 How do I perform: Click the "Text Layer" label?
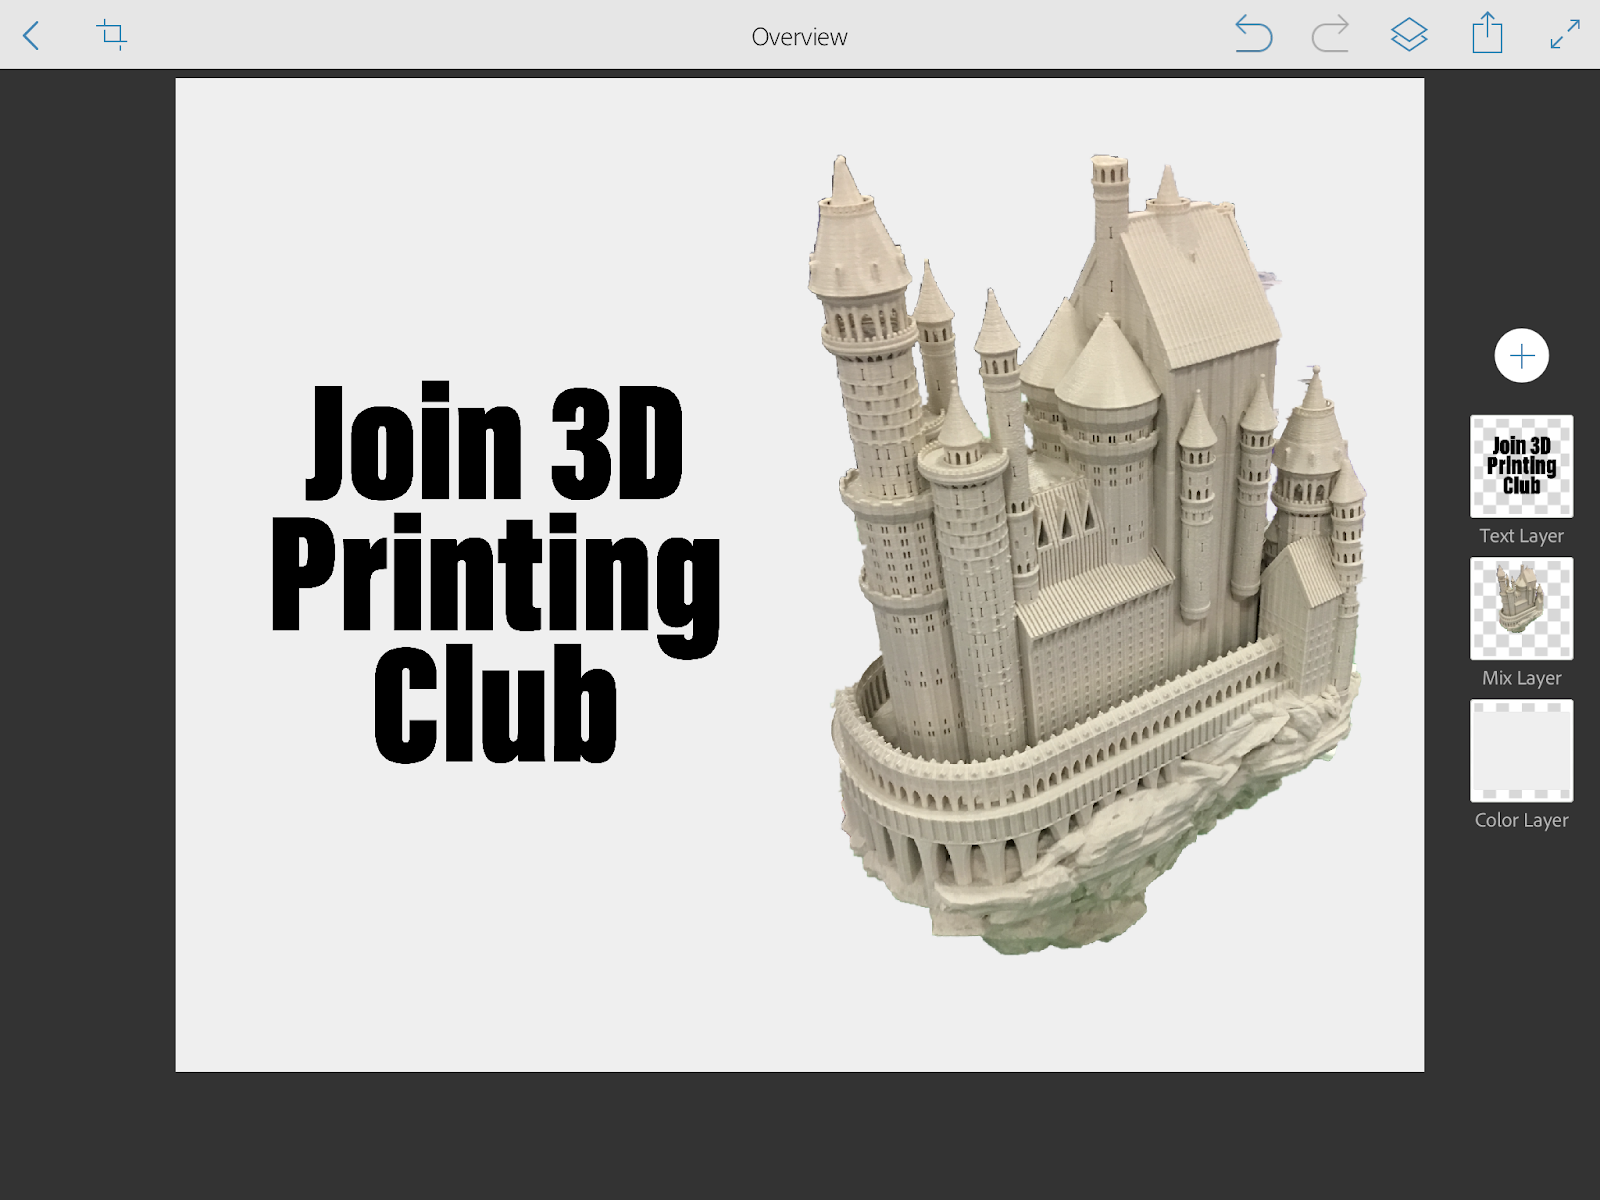[1522, 536]
